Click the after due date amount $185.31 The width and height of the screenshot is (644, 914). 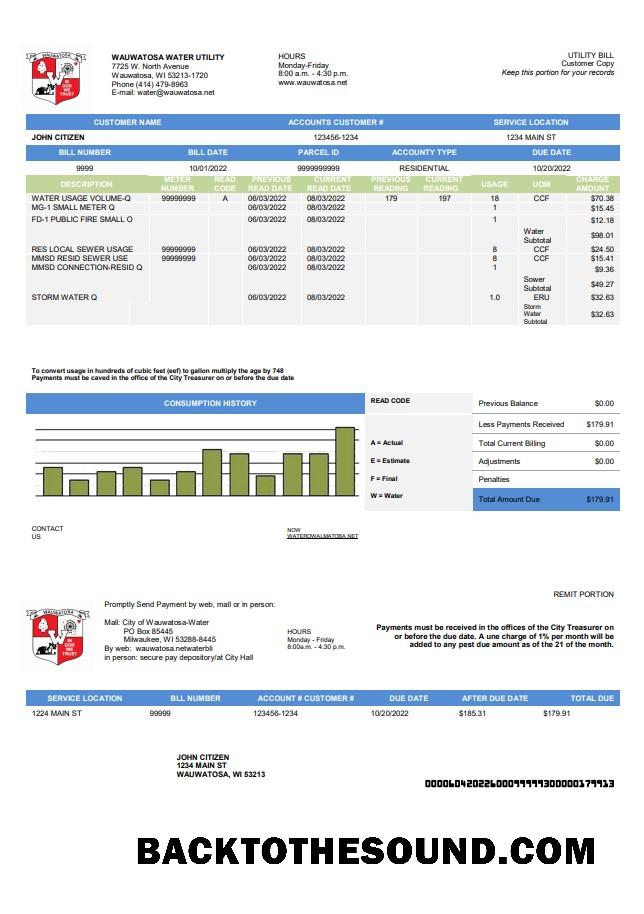pyautogui.click(x=472, y=713)
